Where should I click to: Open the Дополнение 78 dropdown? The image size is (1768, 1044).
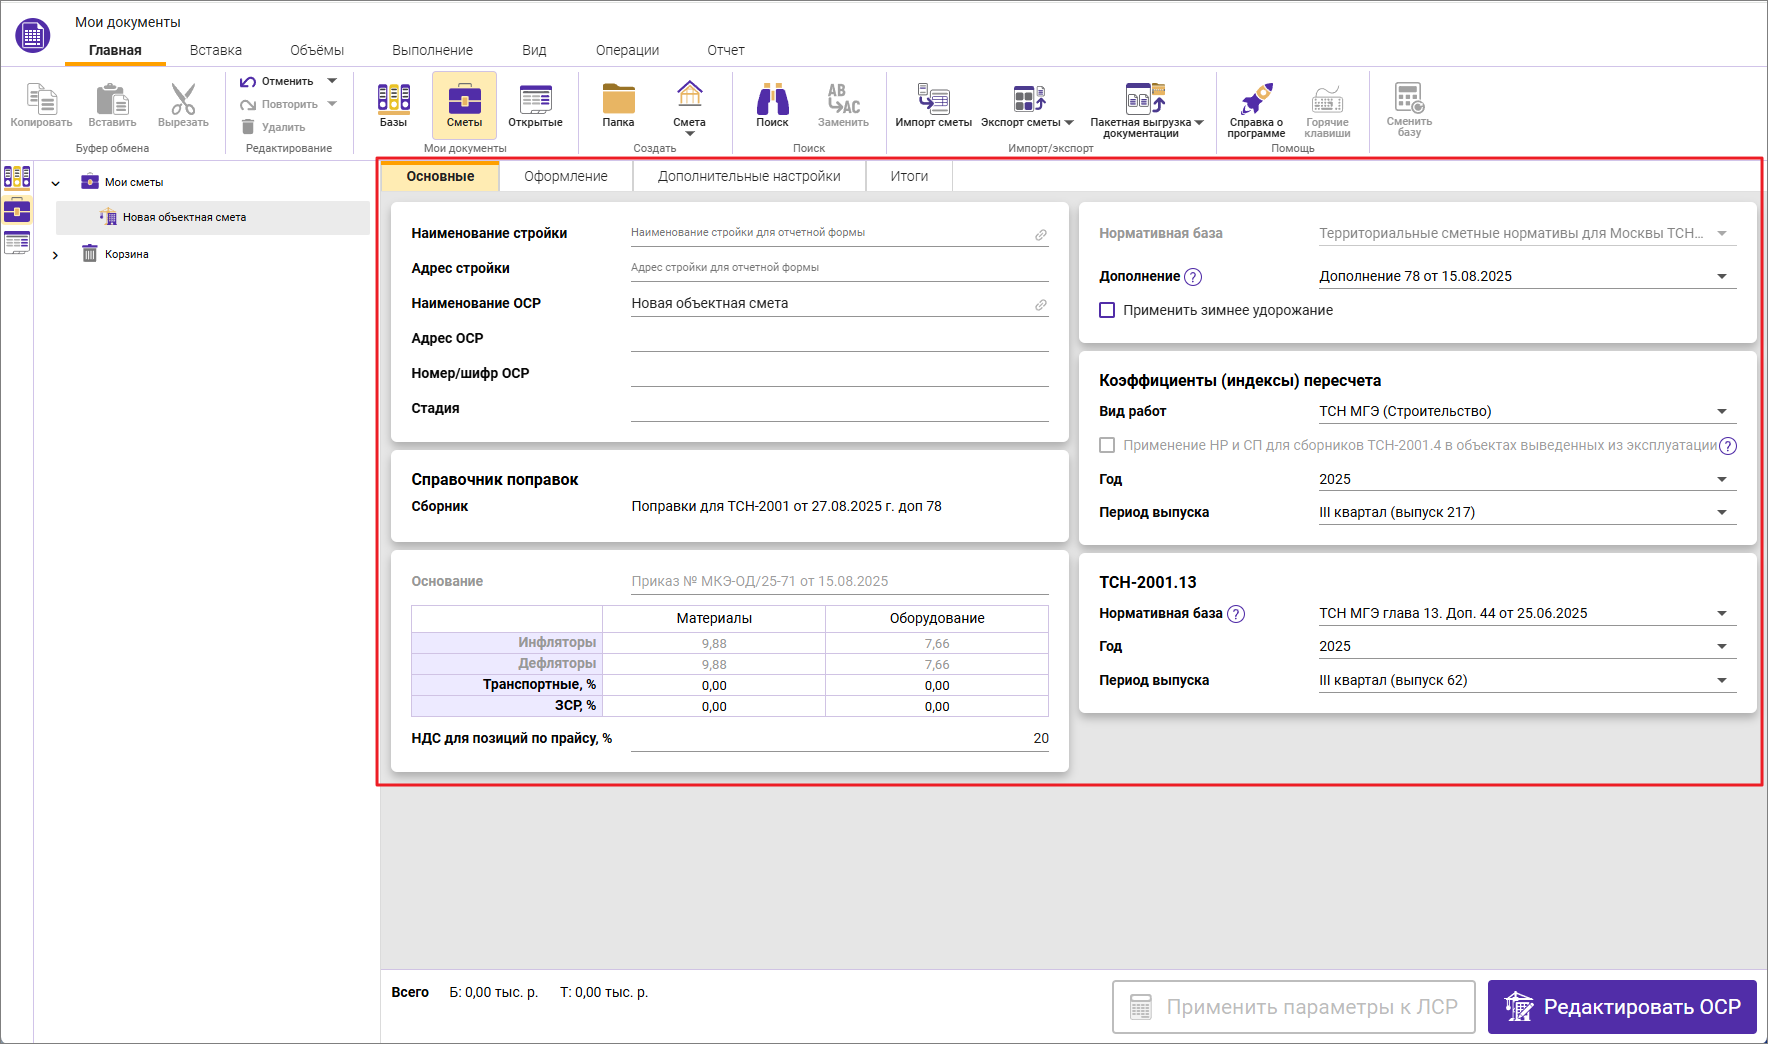(1721, 276)
